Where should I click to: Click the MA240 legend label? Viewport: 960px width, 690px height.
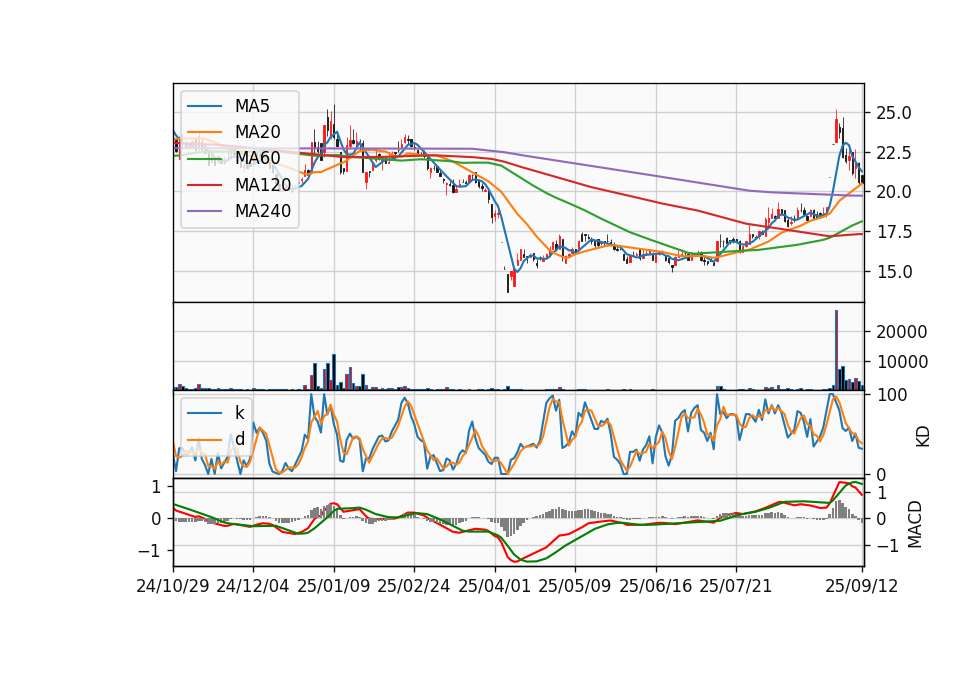(263, 211)
